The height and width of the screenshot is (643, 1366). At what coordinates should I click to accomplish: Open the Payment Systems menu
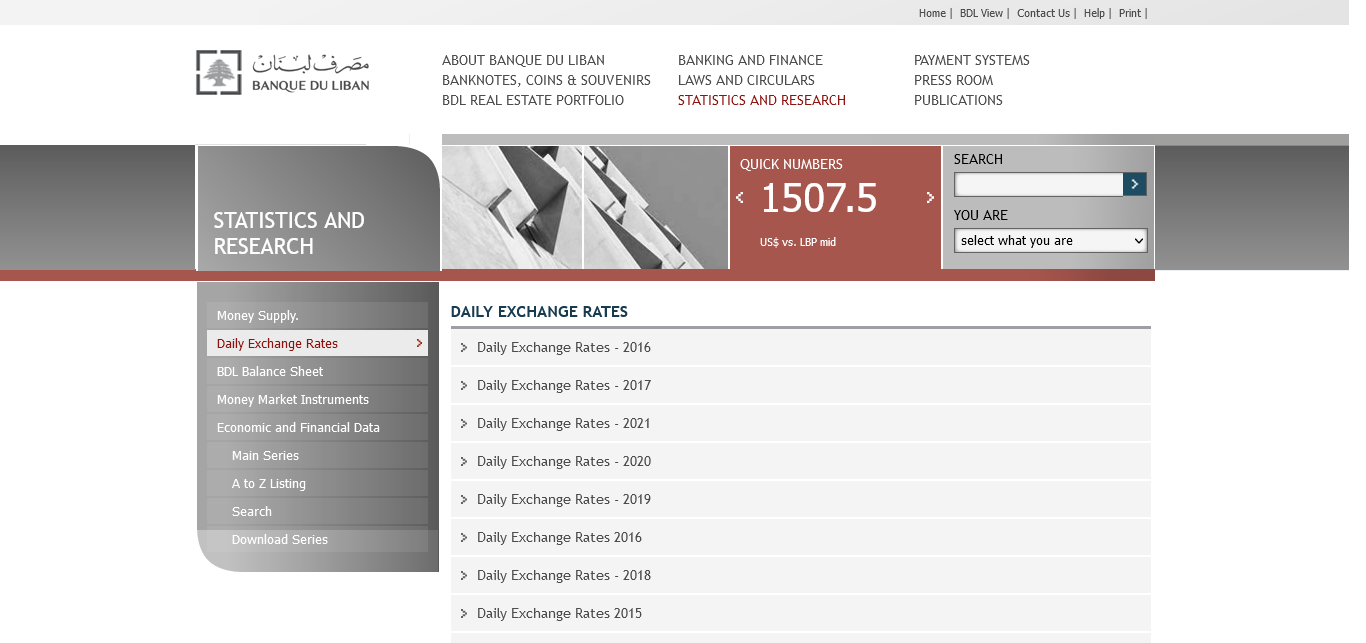click(971, 60)
